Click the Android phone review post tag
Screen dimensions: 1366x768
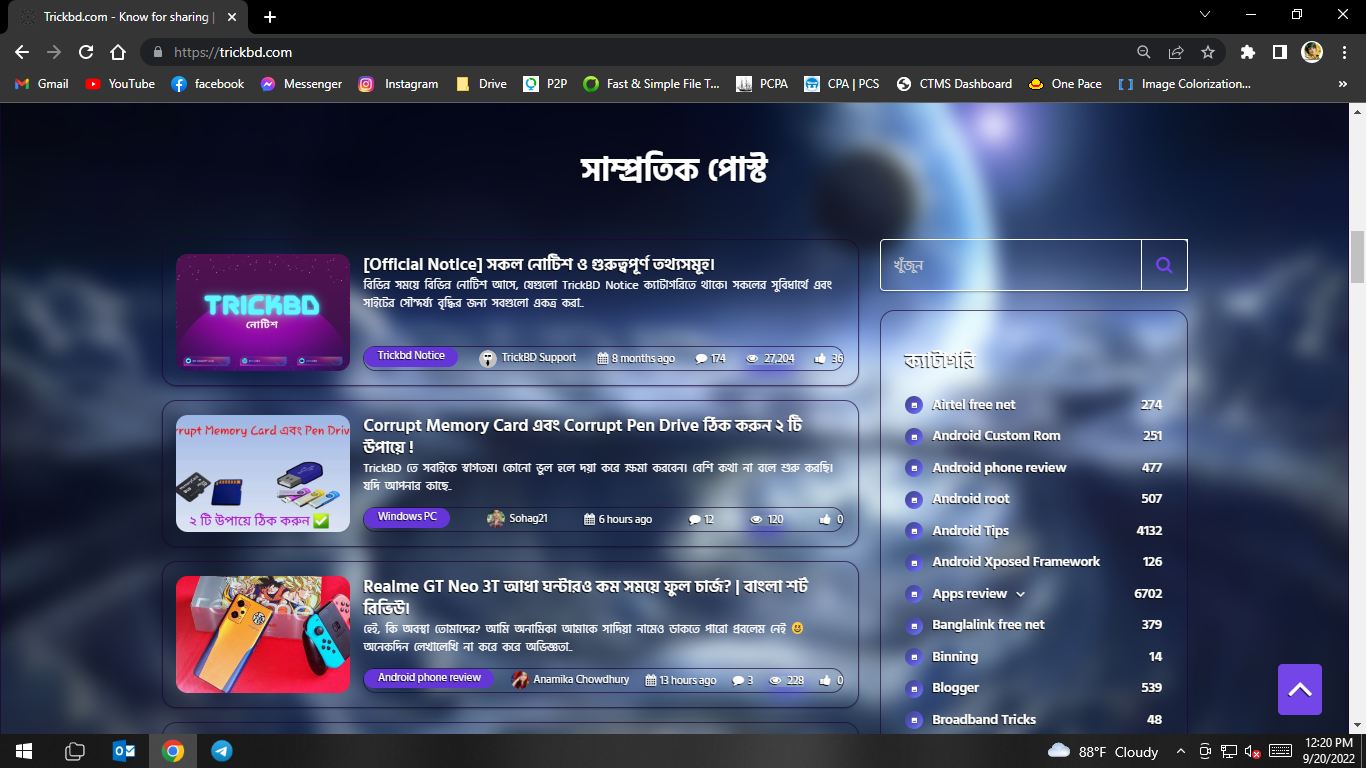click(429, 678)
